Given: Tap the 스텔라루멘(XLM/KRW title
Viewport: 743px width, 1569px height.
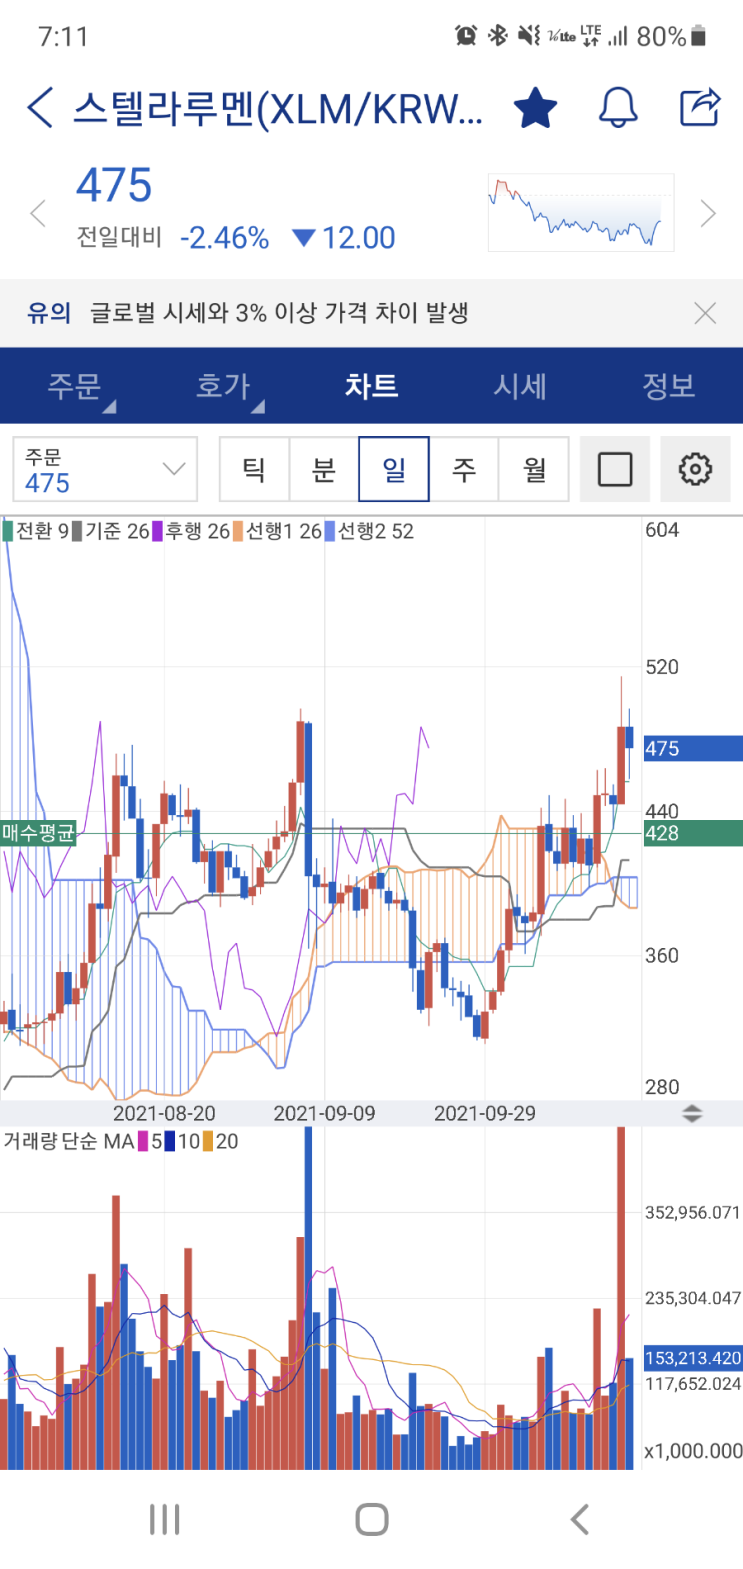Looking at the screenshot, I should coord(278,108).
